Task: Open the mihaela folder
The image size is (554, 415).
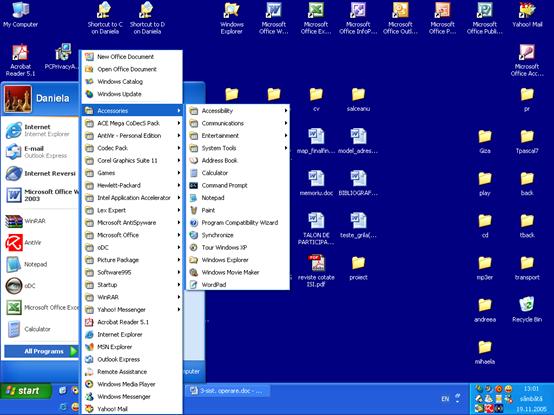Action: 485,352
